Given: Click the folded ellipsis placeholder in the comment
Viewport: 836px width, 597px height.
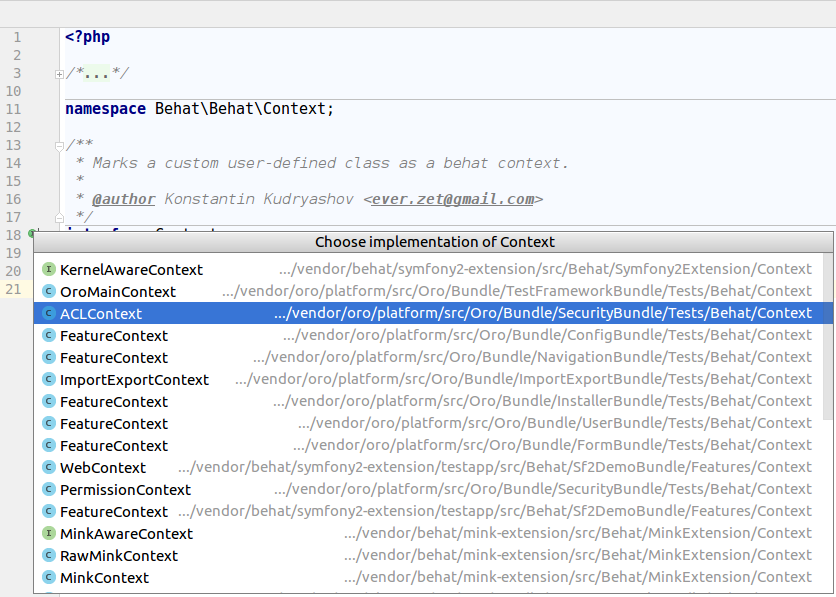Looking at the screenshot, I should (x=97, y=74).
